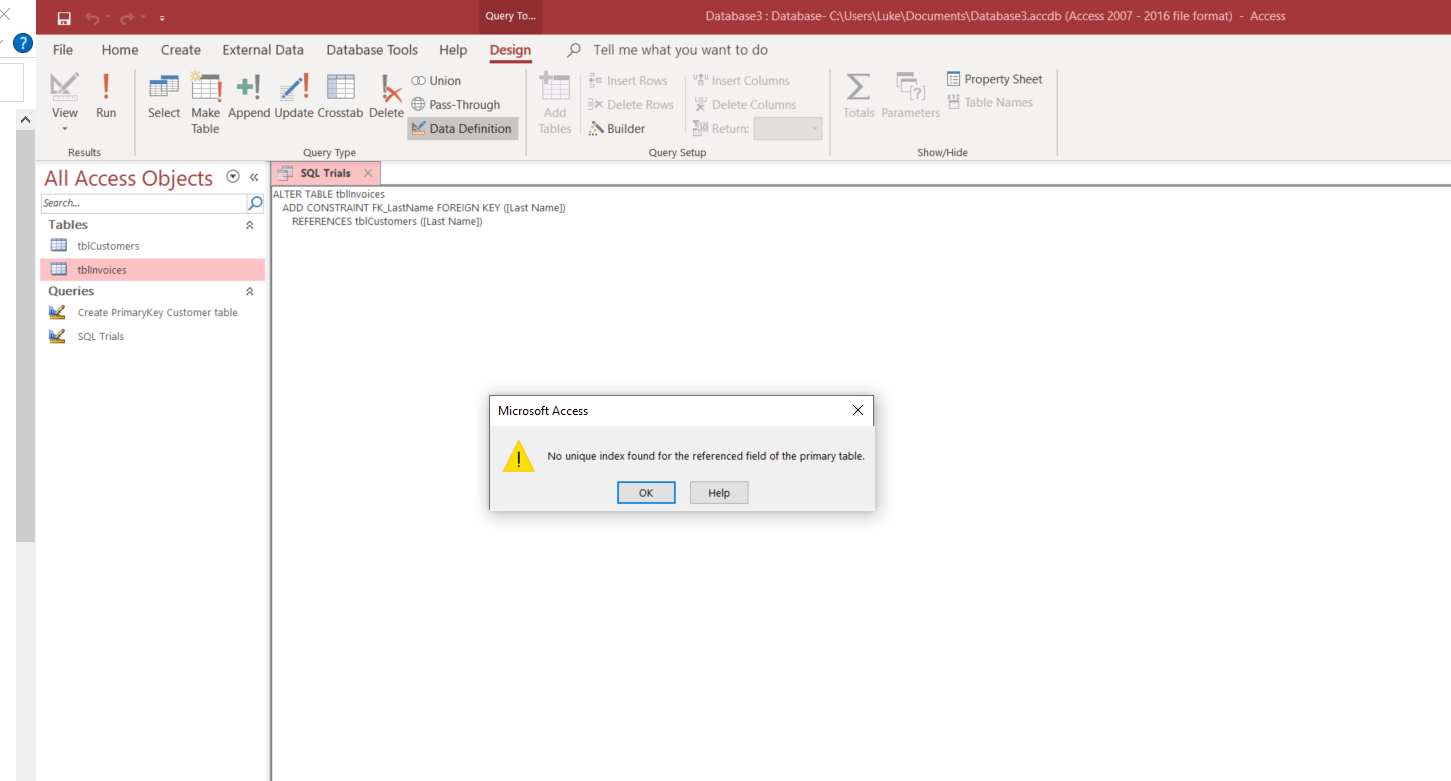Collapse the Tables group

tap(250, 226)
